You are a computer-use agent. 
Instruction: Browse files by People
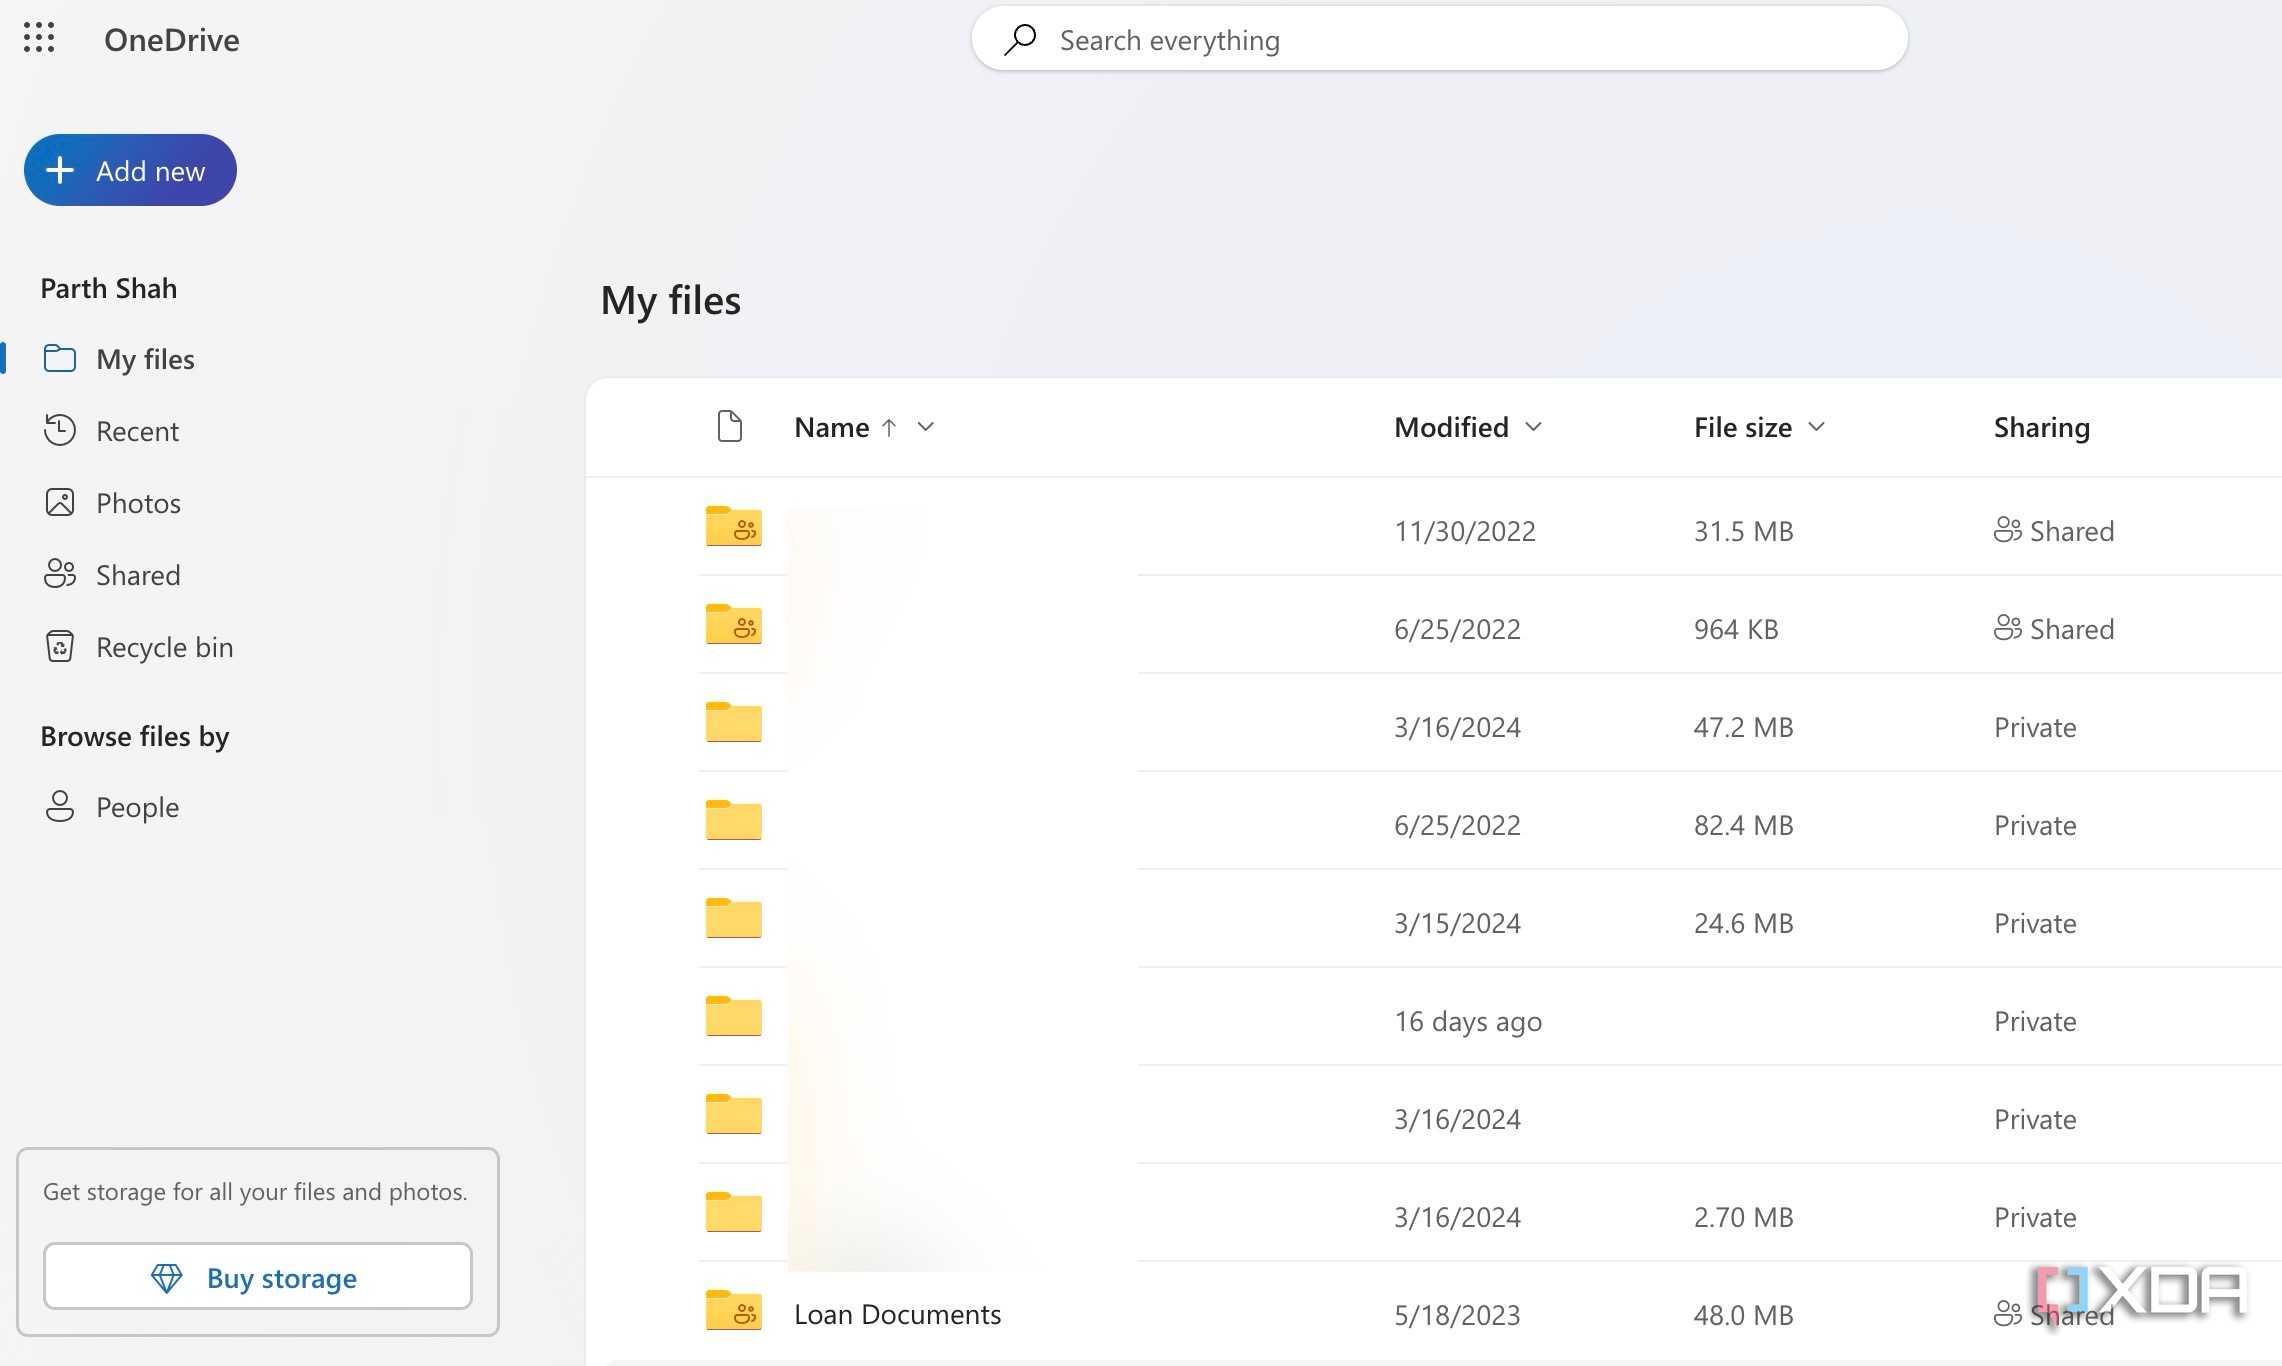(x=137, y=807)
